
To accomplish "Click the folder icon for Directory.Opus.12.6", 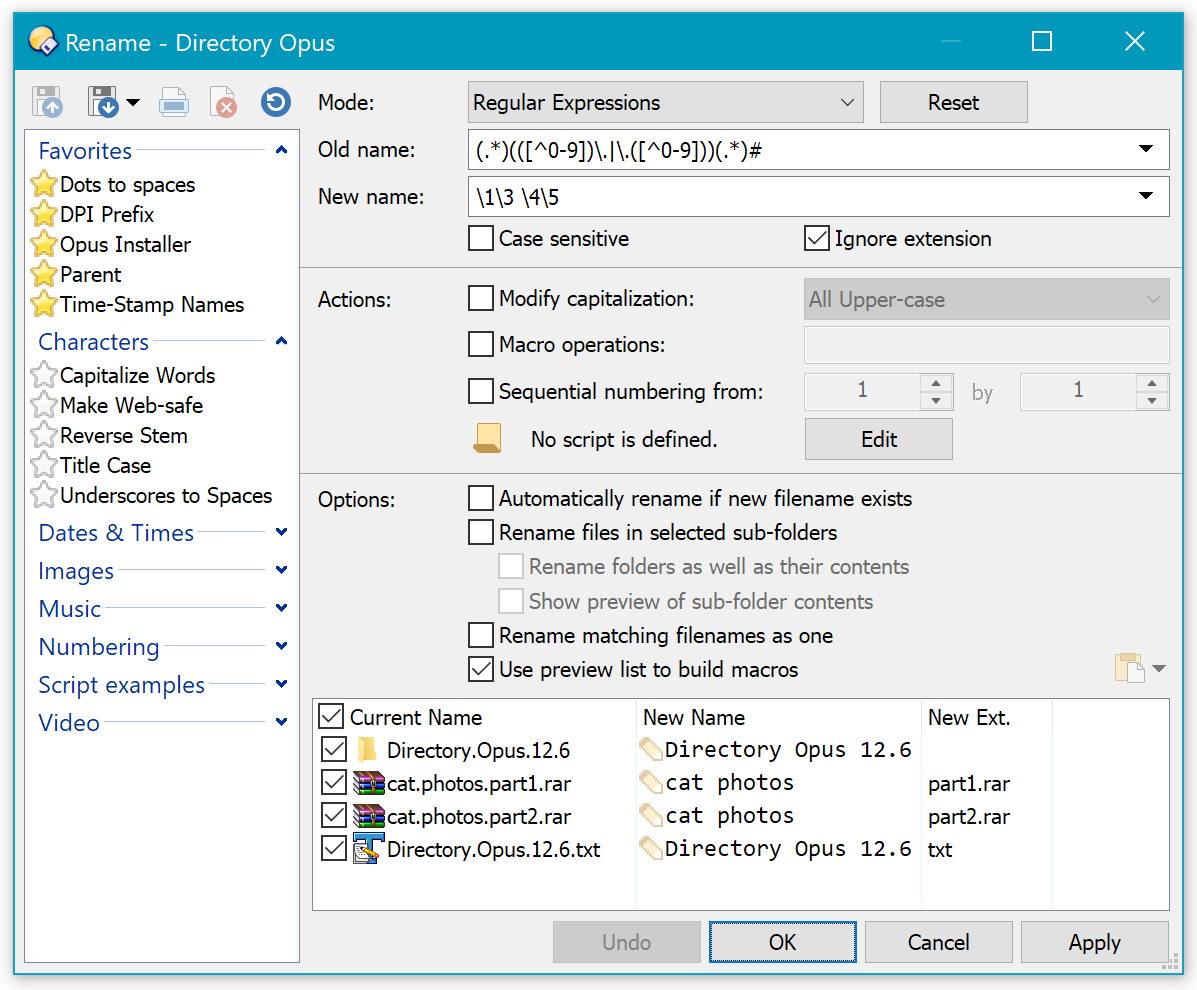I will coord(367,750).
